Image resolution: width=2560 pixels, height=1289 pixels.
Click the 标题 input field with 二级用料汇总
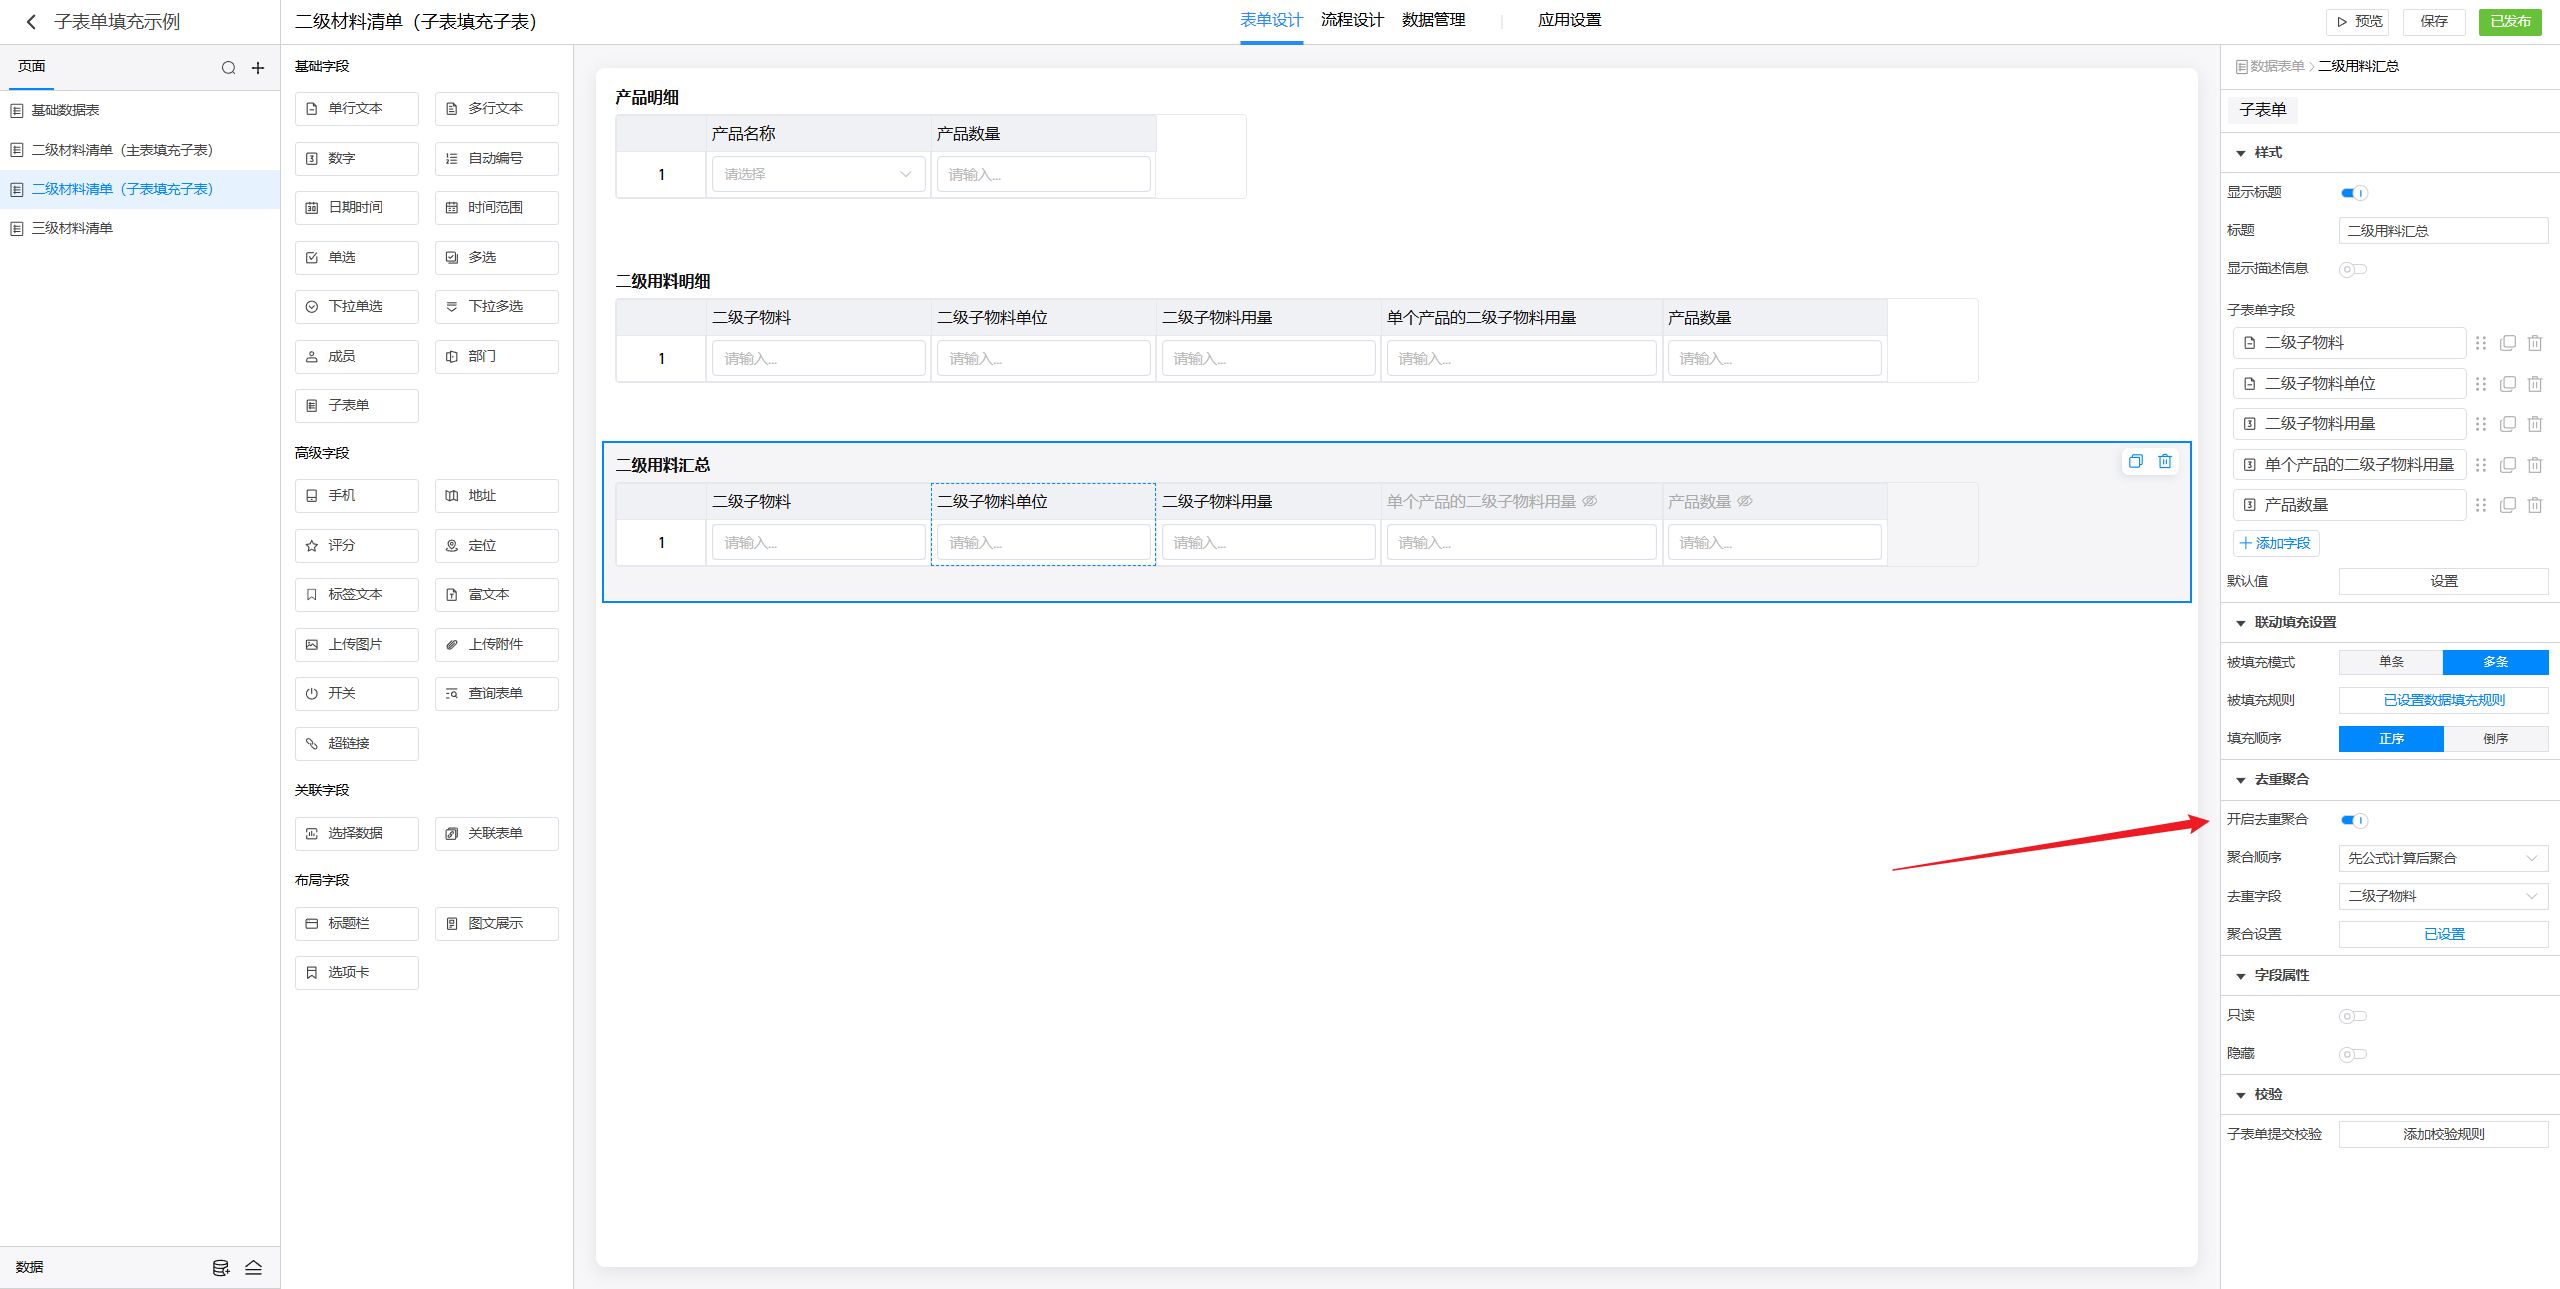click(2442, 231)
